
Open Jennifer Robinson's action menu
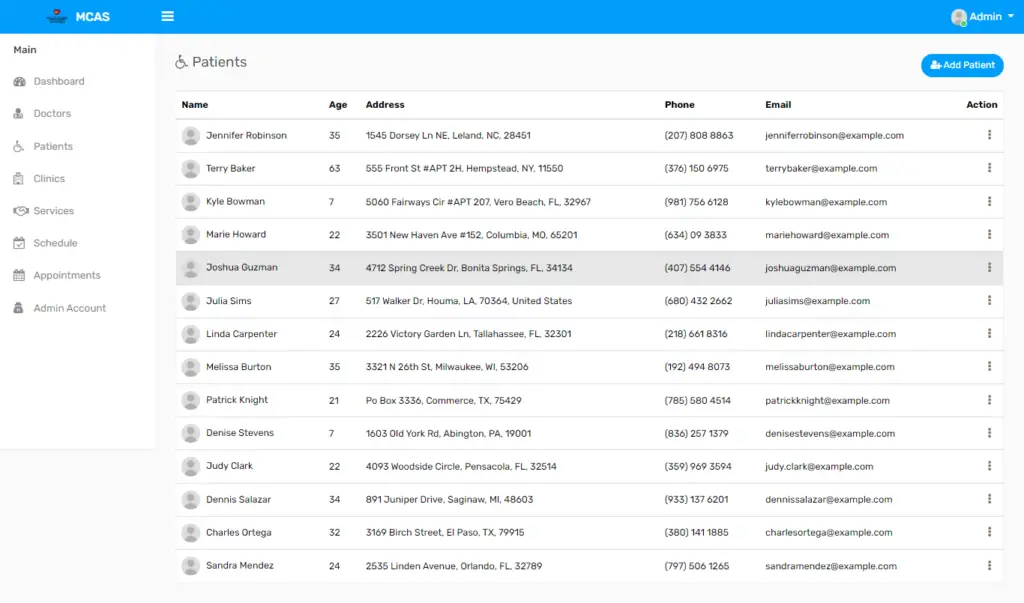(990, 135)
